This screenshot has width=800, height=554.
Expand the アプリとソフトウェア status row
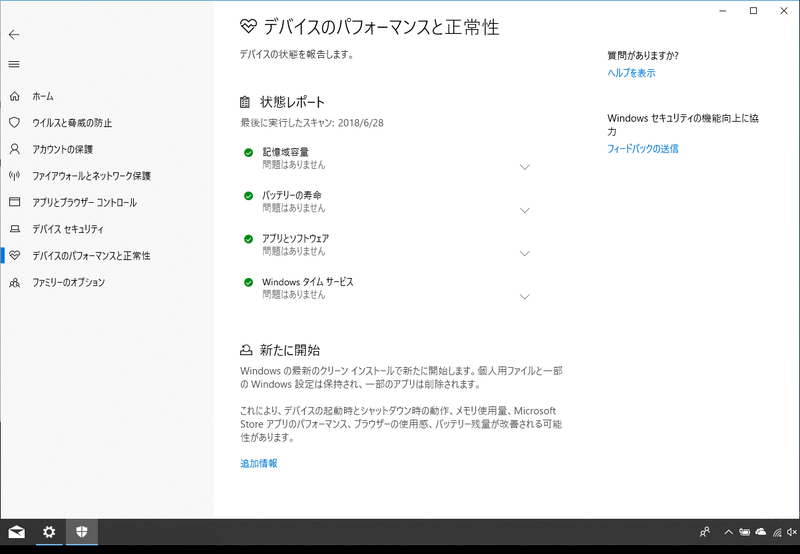[524, 254]
